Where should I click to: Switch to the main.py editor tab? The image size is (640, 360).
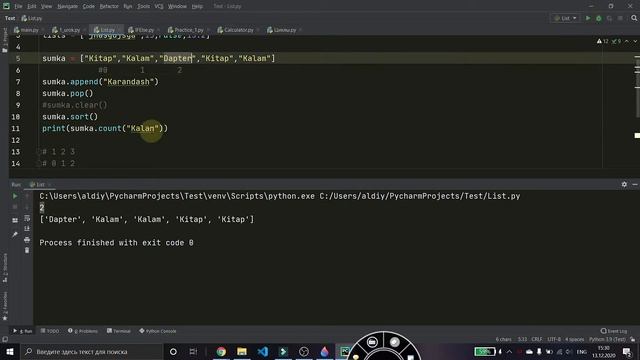(x=27, y=30)
